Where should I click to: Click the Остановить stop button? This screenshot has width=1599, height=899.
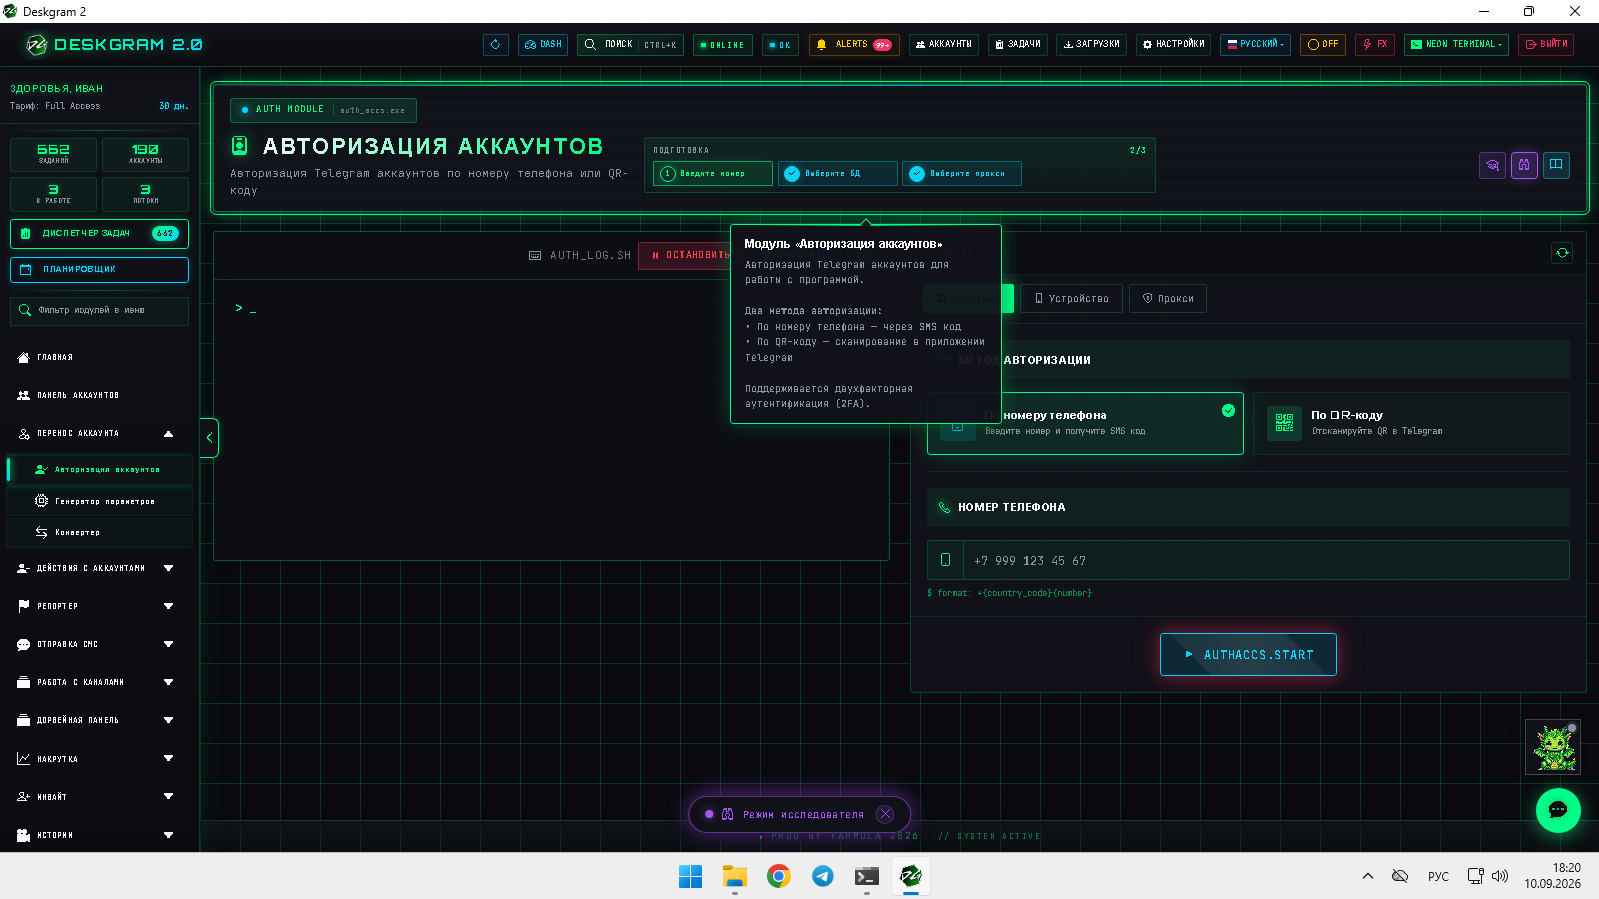coord(687,255)
